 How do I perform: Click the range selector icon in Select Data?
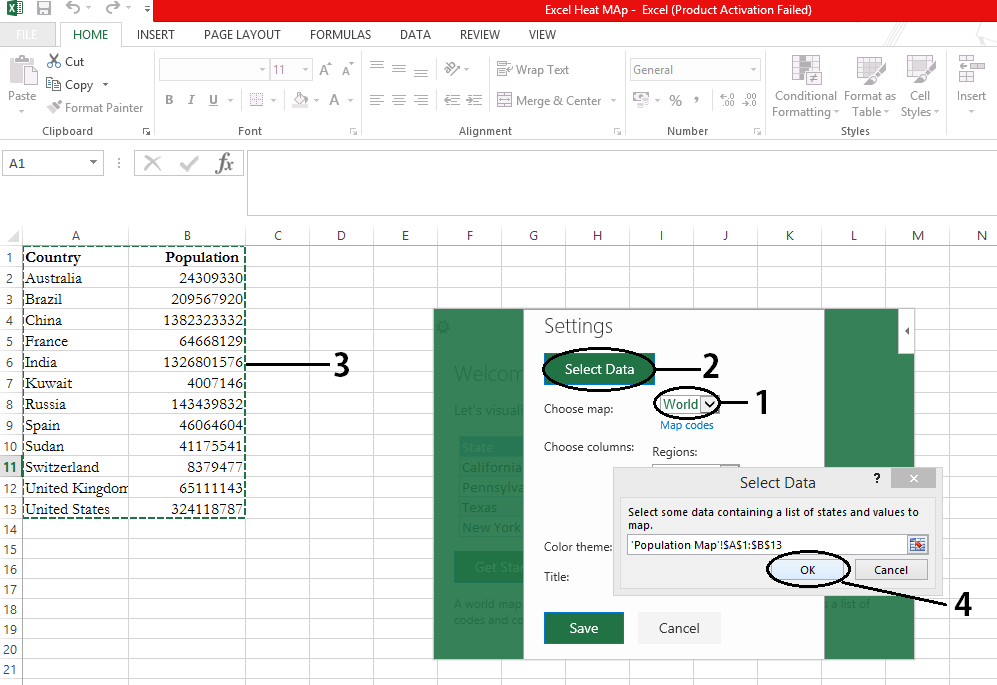pyautogui.click(x=917, y=545)
